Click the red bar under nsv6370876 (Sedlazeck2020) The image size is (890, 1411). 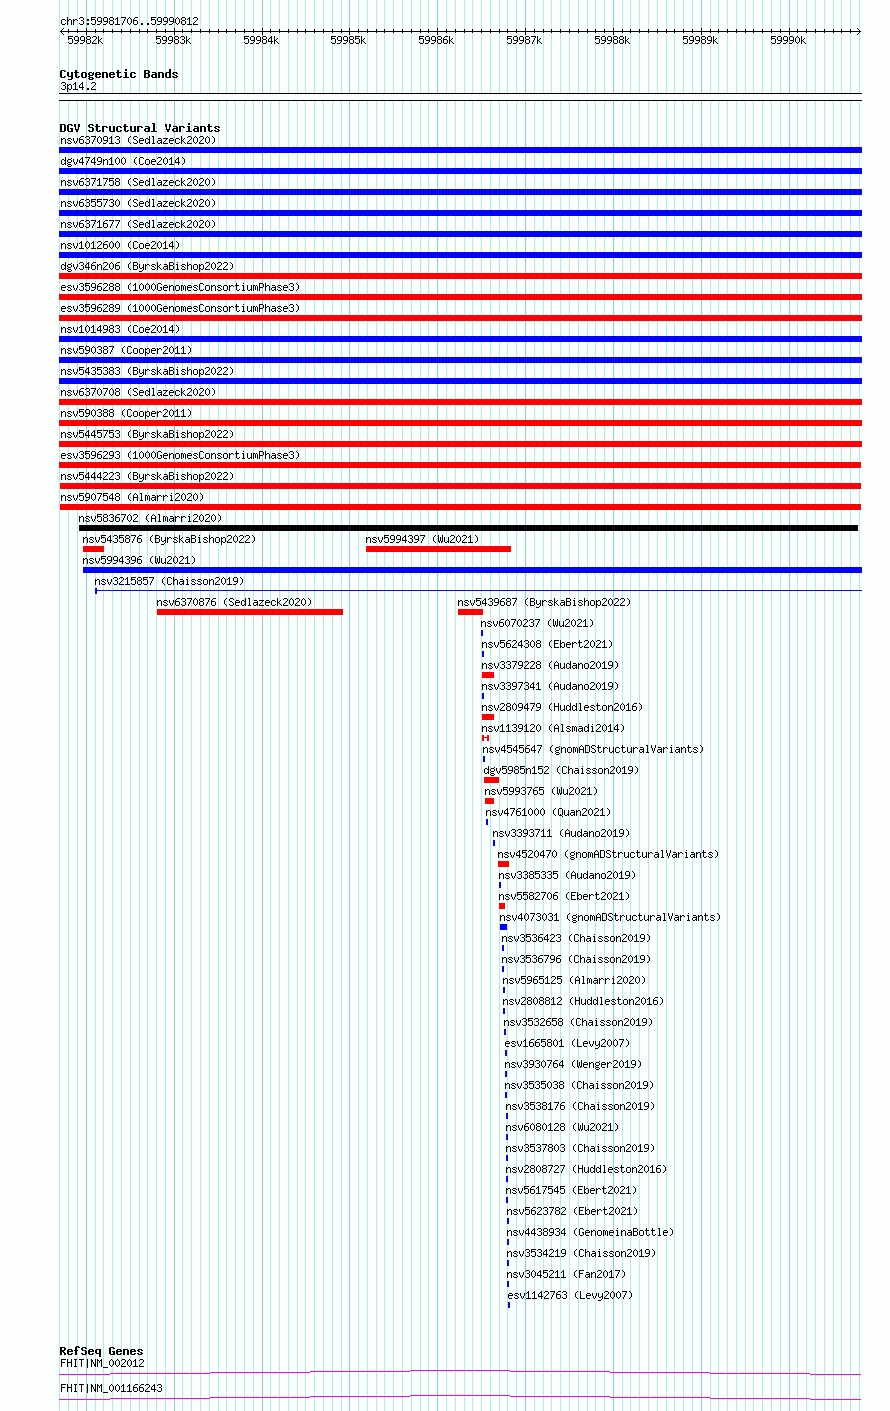tap(250, 612)
